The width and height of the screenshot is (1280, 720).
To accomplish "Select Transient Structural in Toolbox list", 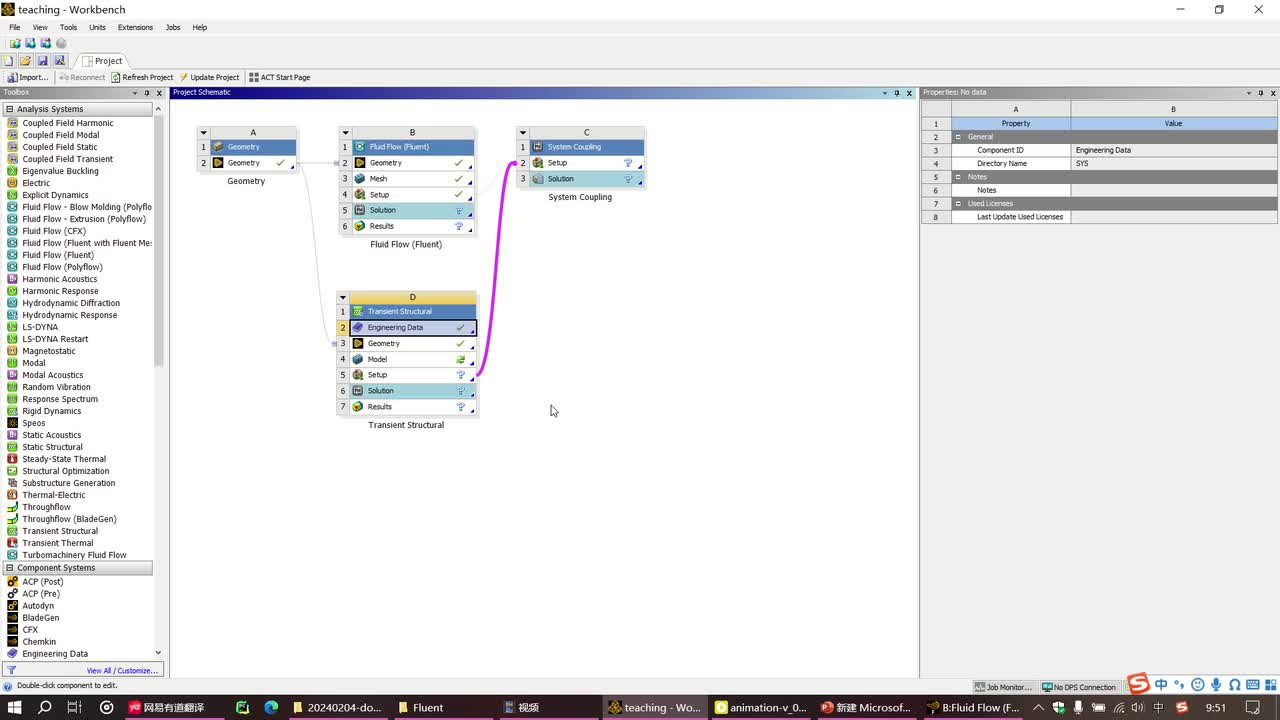I will point(60,531).
